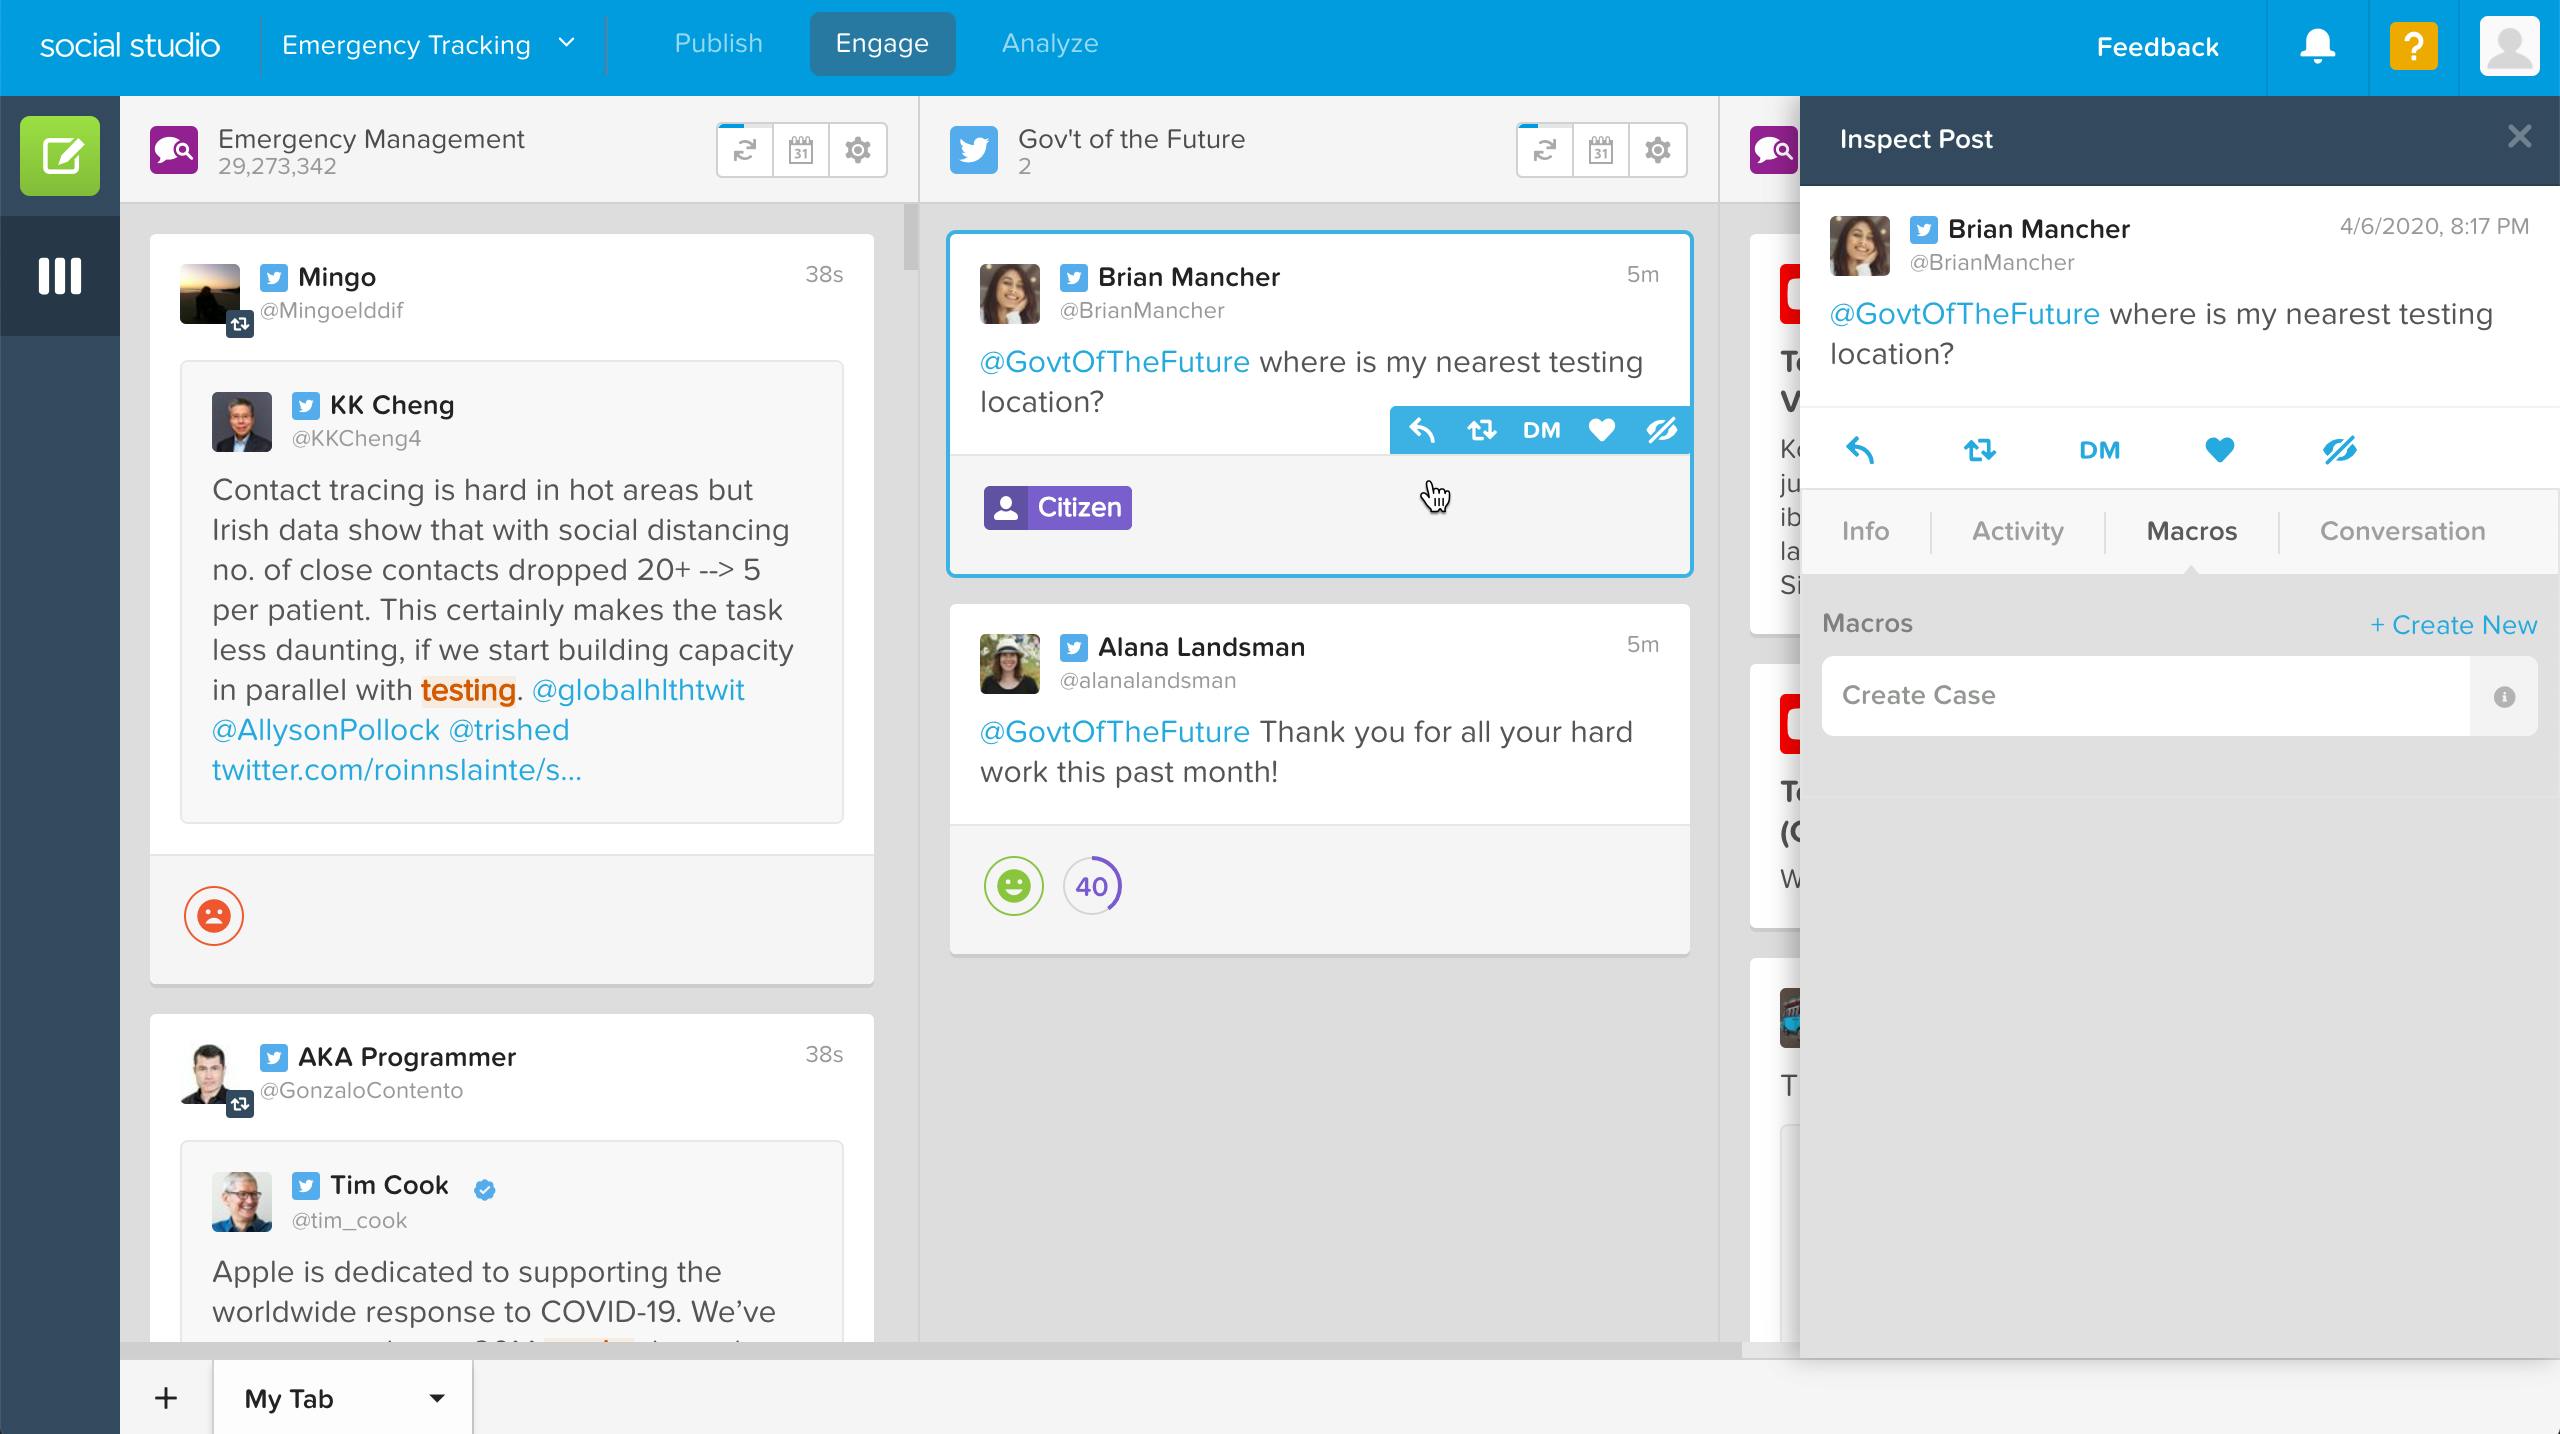Image resolution: width=2560 pixels, height=1434 pixels.
Task: Click the notification bell icon in top bar
Action: 2316,46
